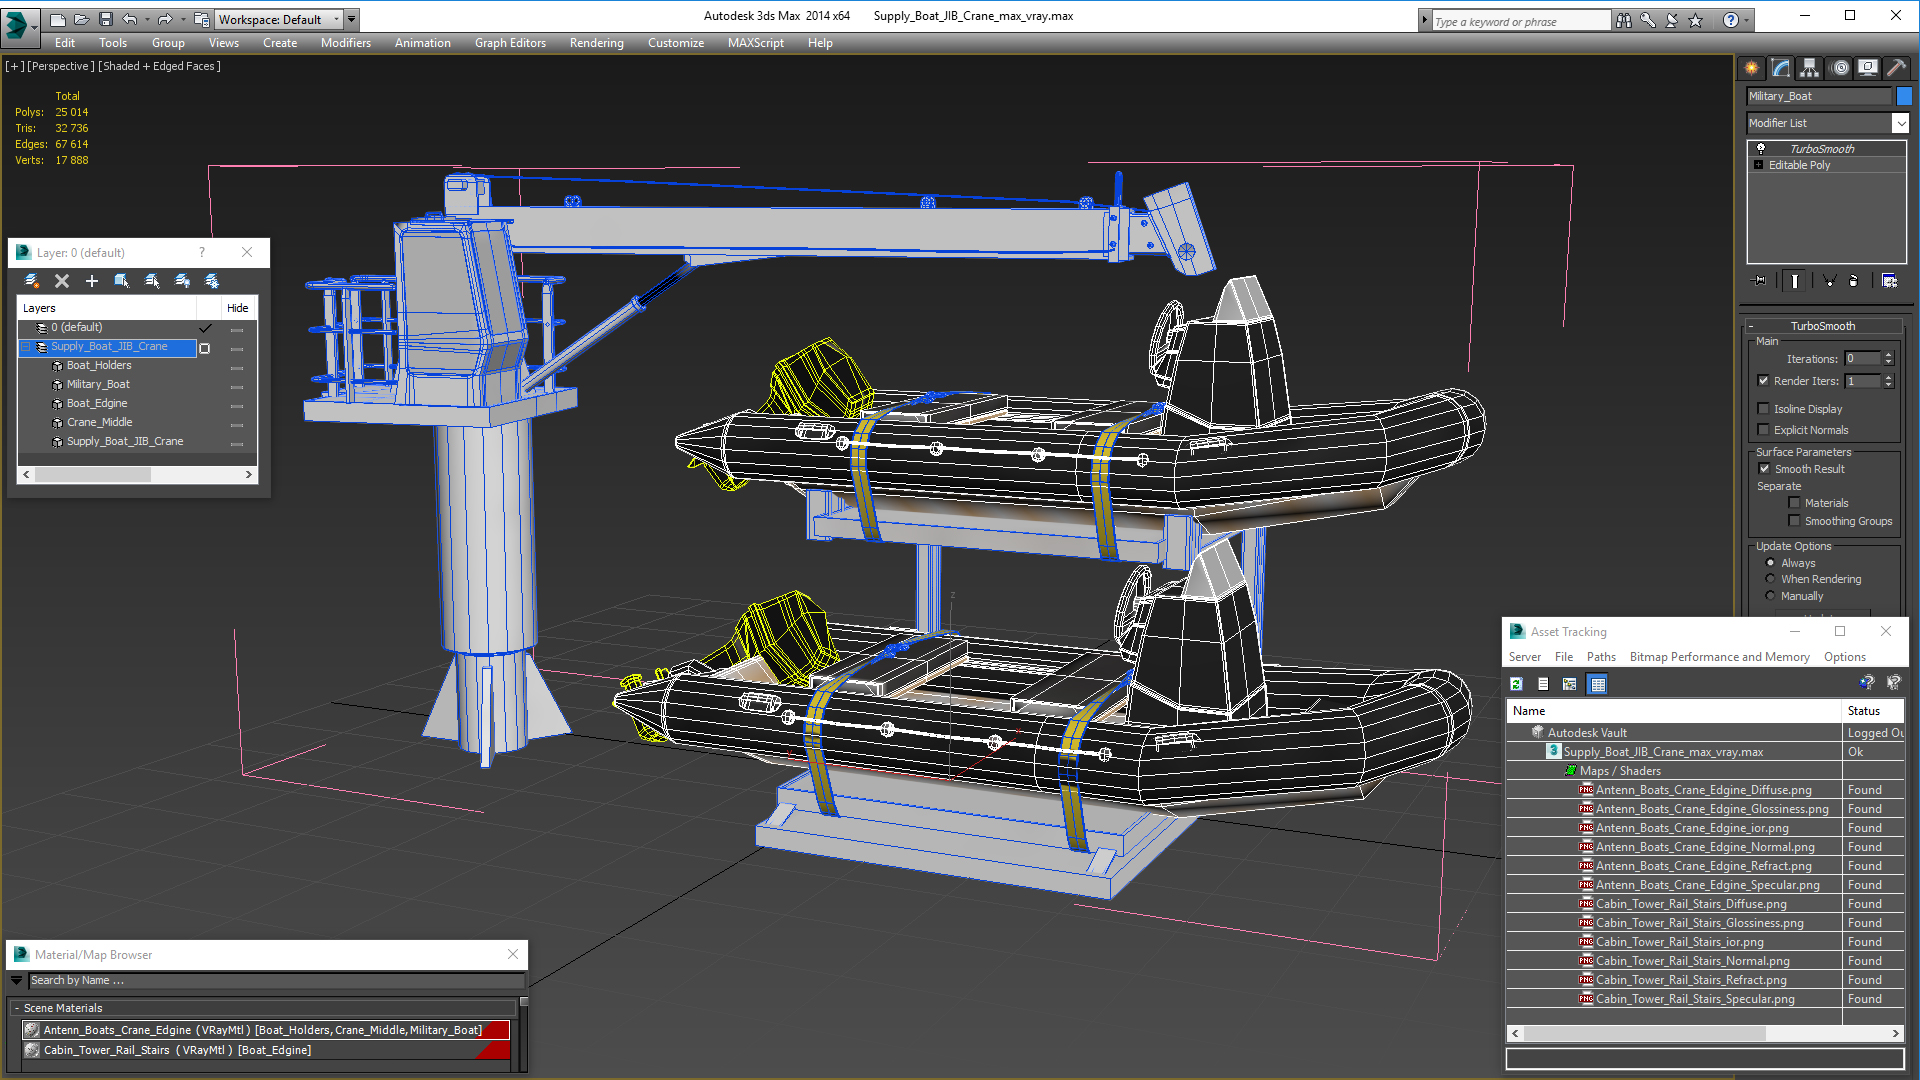
Task: Click the Save File floppy icon
Action: tap(105, 19)
